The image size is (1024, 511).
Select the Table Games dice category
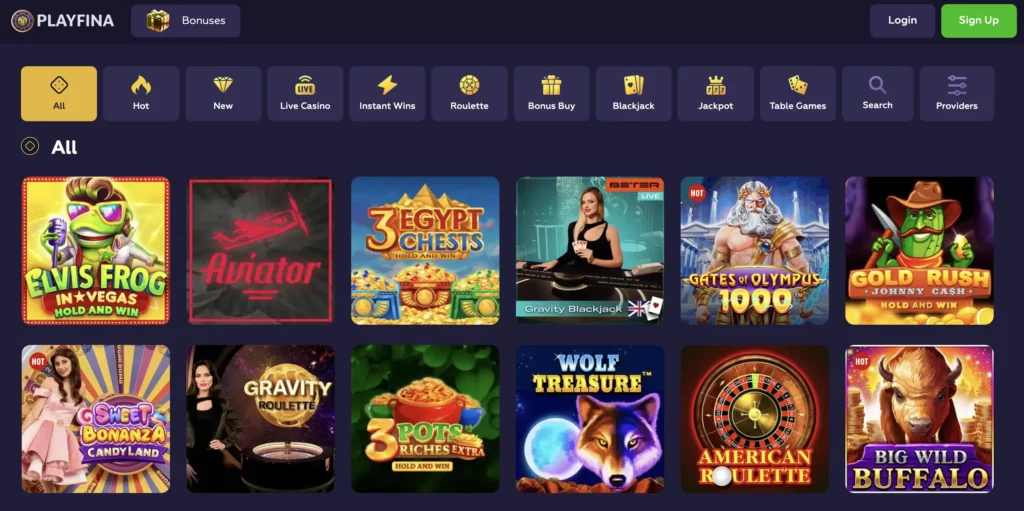(x=798, y=93)
